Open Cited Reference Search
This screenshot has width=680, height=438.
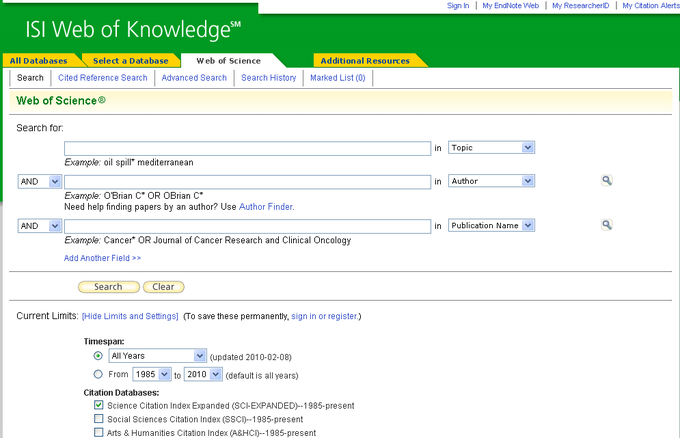pos(103,78)
